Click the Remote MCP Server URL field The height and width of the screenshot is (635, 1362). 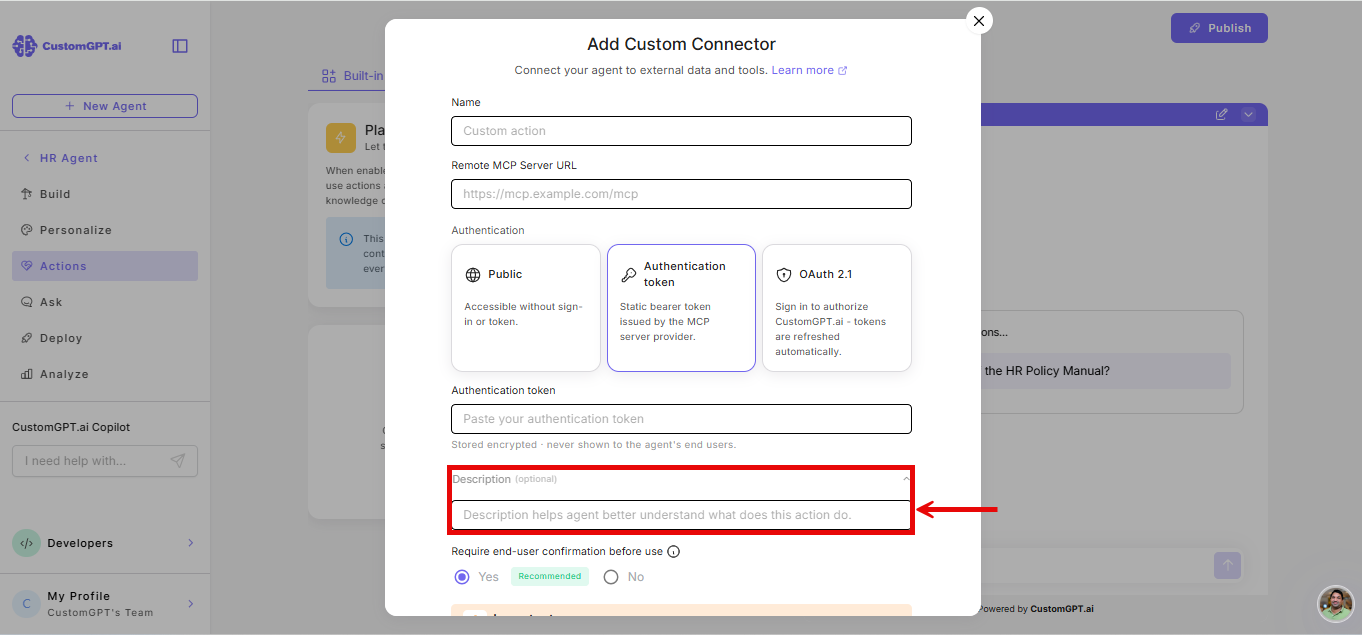(681, 194)
